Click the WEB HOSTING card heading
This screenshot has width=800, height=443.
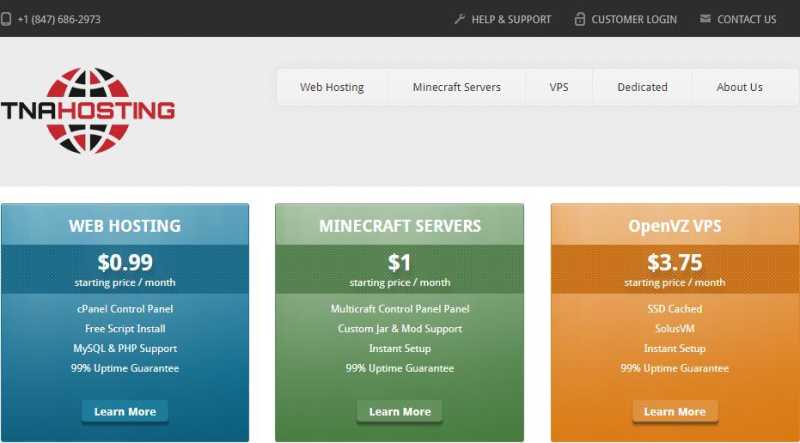125,226
